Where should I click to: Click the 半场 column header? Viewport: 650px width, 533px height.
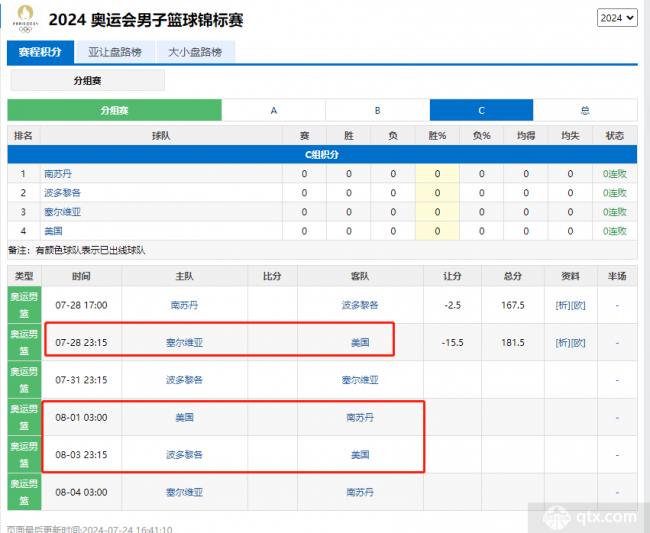click(x=617, y=276)
